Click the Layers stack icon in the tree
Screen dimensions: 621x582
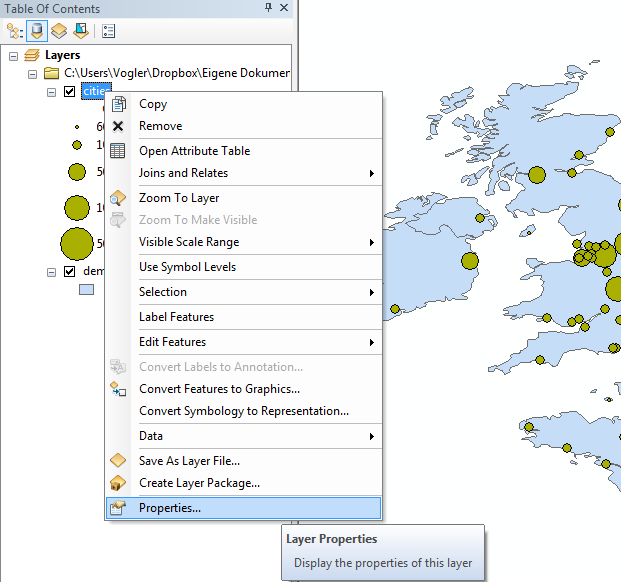point(32,55)
